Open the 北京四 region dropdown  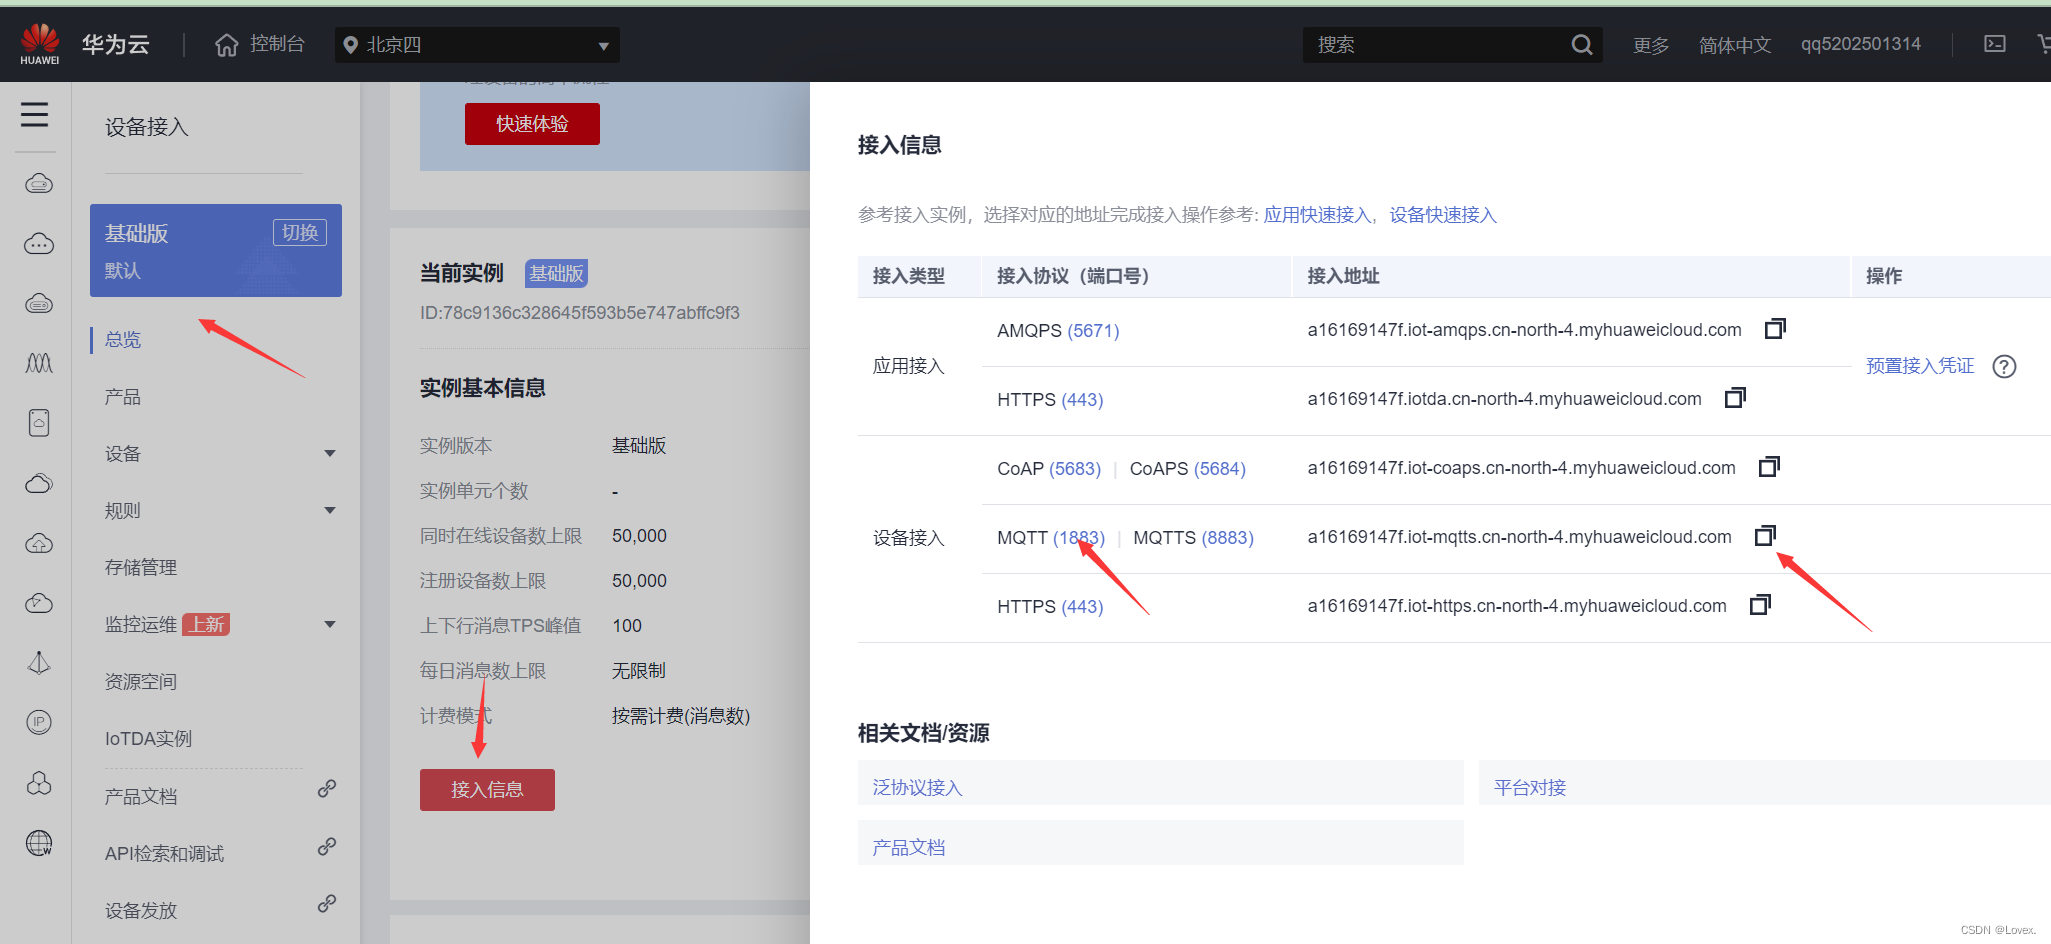(x=477, y=45)
